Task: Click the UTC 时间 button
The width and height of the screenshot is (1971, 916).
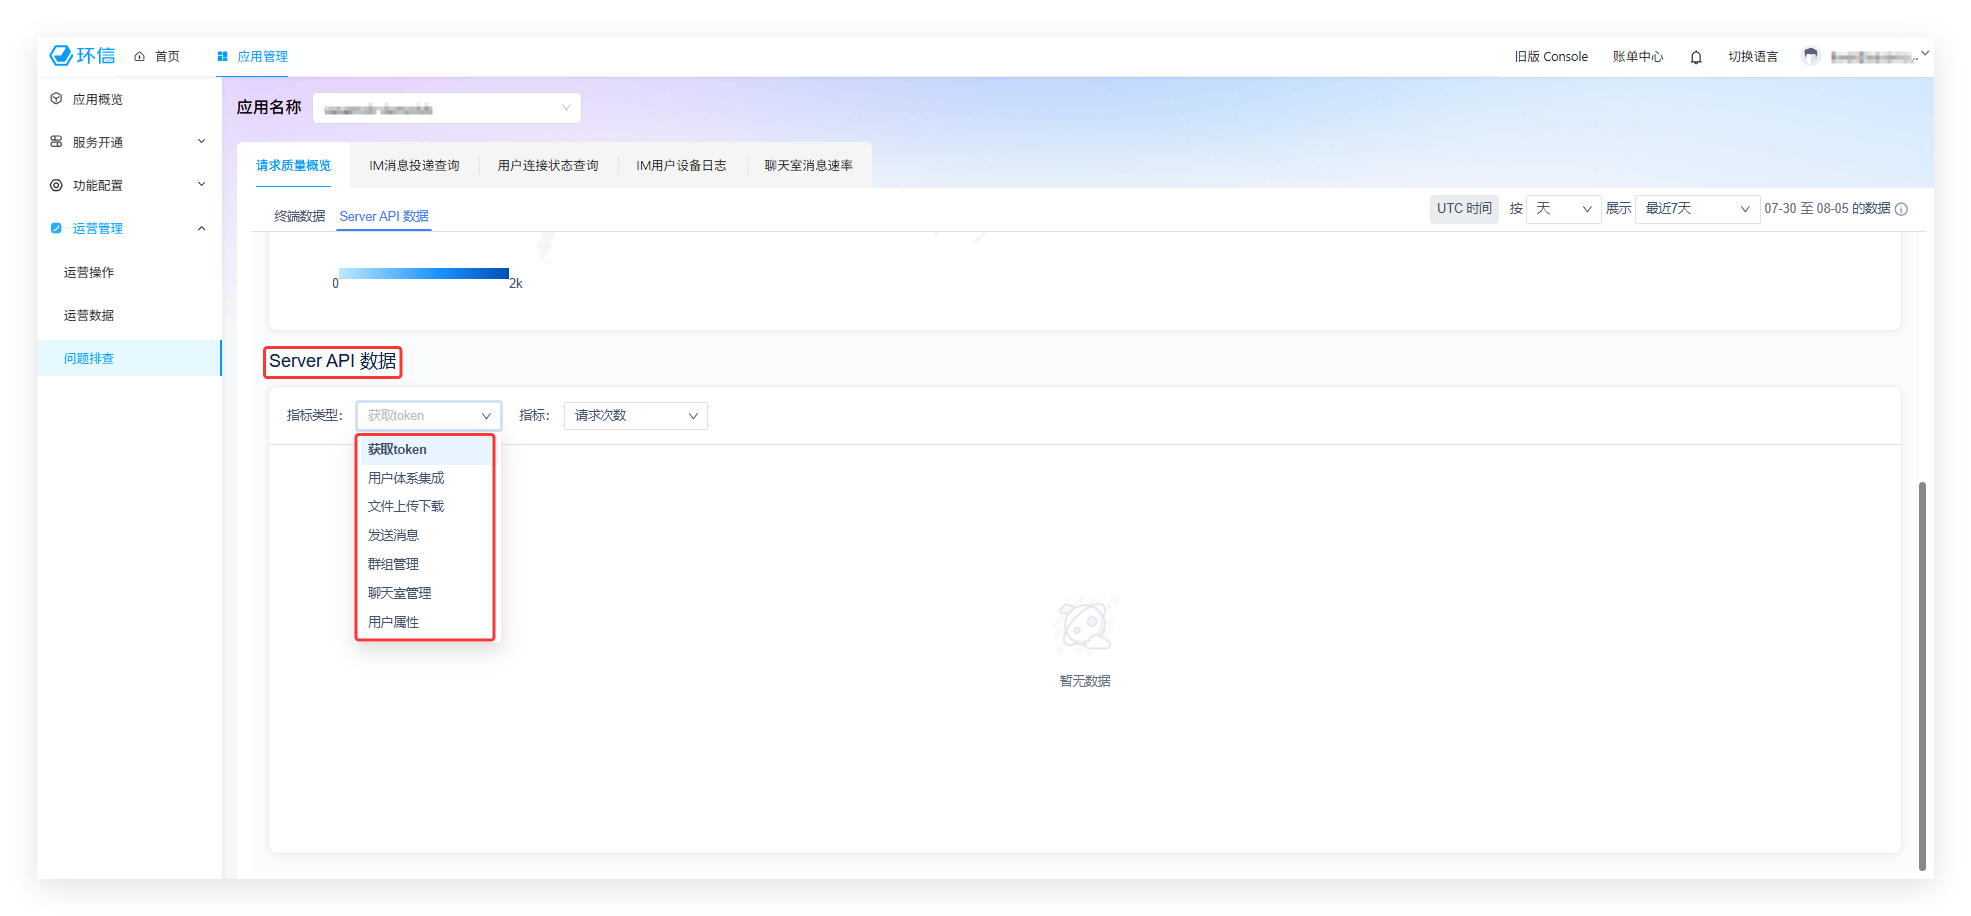Action: coord(1463,208)
